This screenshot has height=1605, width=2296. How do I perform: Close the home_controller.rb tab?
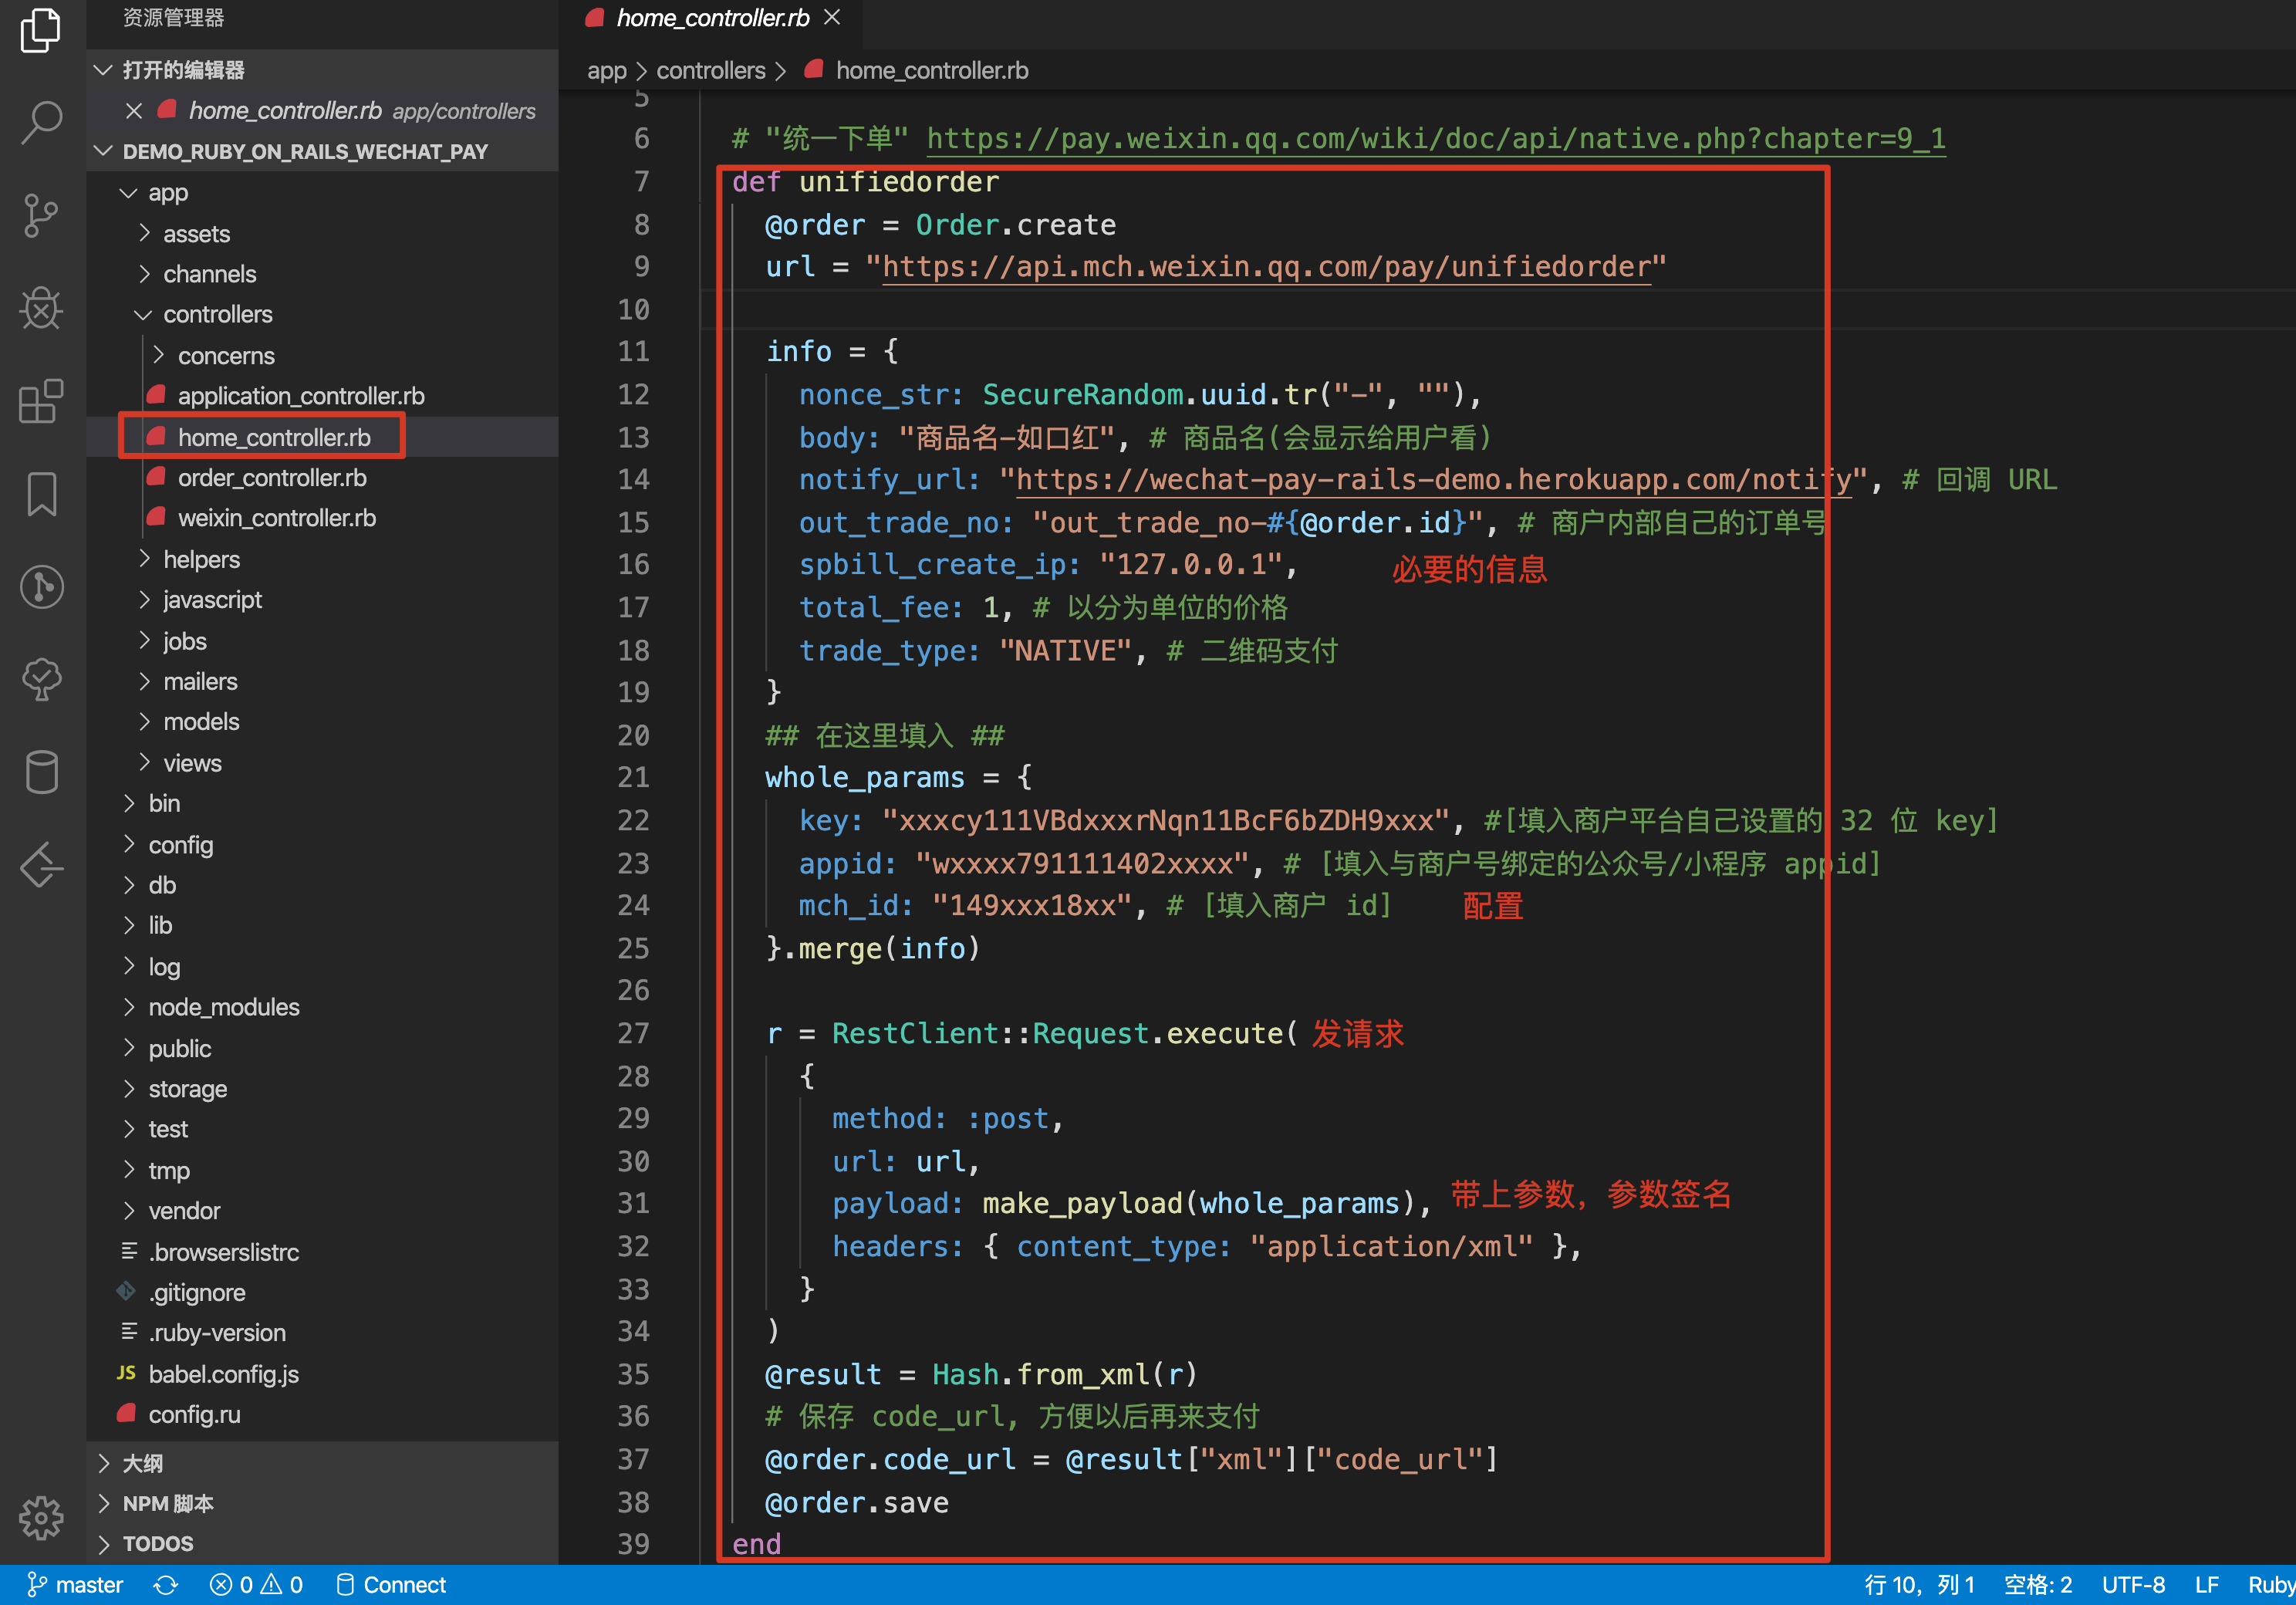832,18
